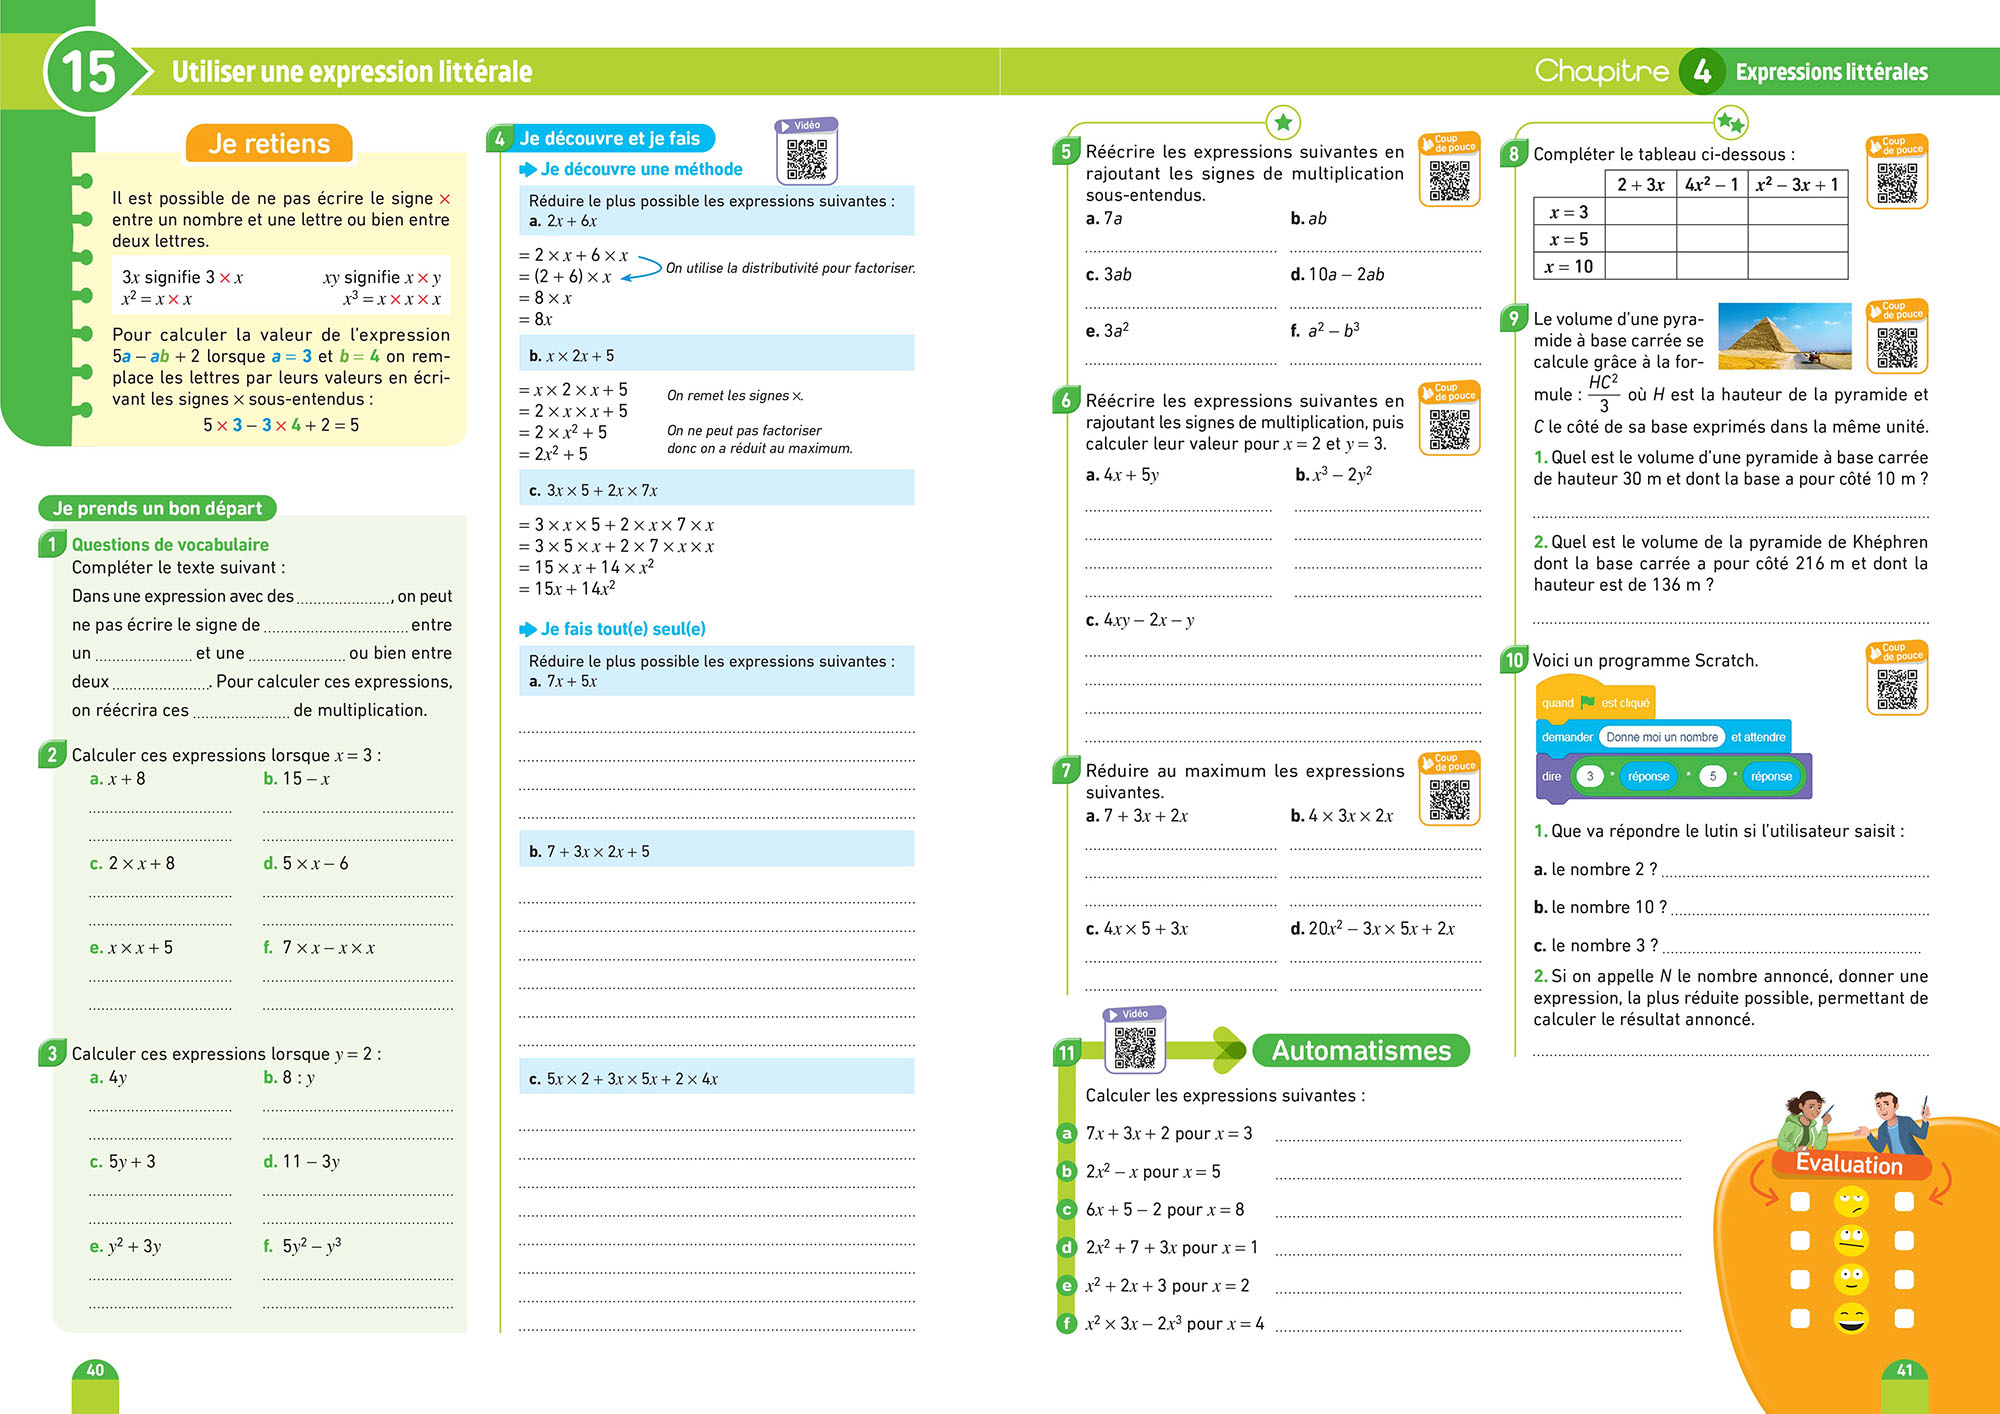The width and height of the screenshot is (2000, 1414).
Task: Click the double star icon above exercise 8
Action: pyautogui.click(x=1730, y=124)
